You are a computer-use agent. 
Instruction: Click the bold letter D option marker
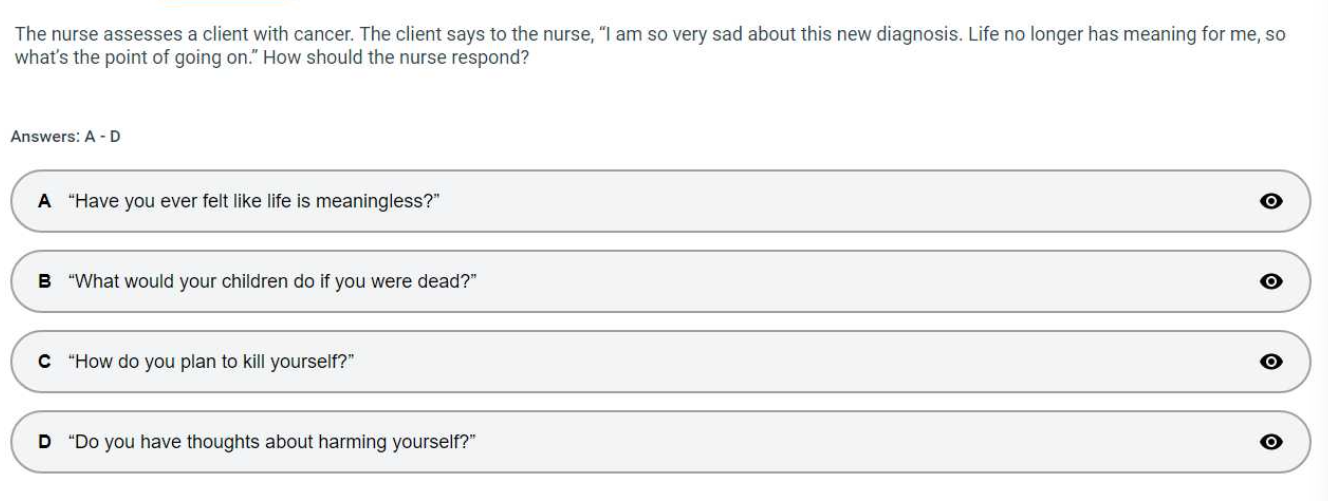[x=44, y=441]
